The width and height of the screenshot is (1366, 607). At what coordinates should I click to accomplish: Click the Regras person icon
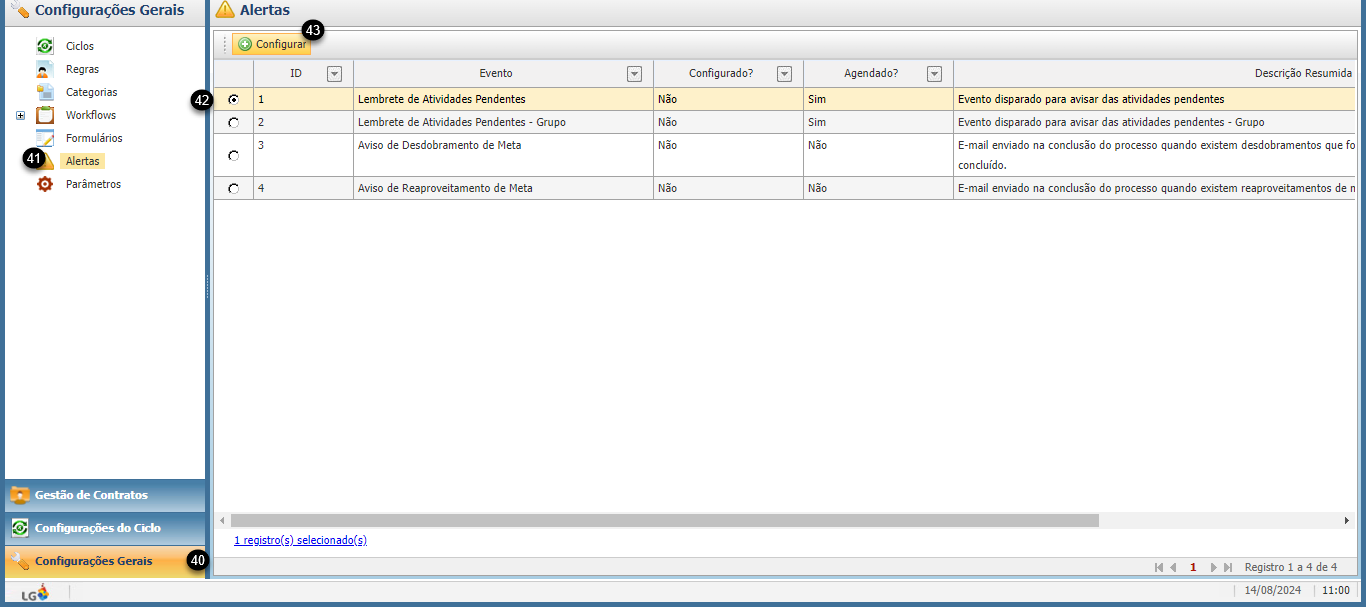(x=45, y=69)
